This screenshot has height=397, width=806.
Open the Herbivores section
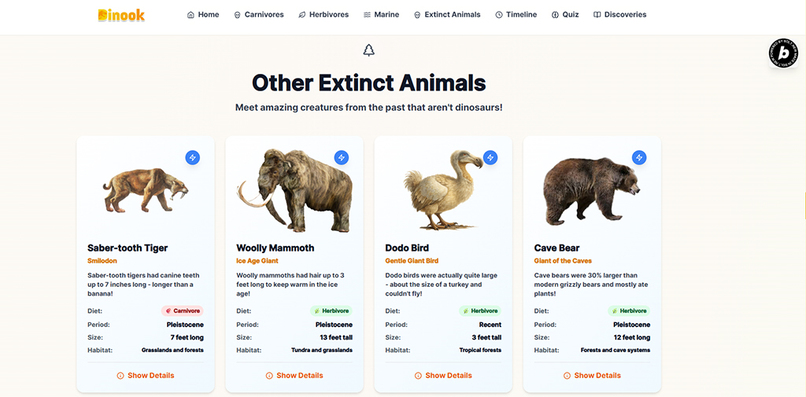click(x=323, y=15)
